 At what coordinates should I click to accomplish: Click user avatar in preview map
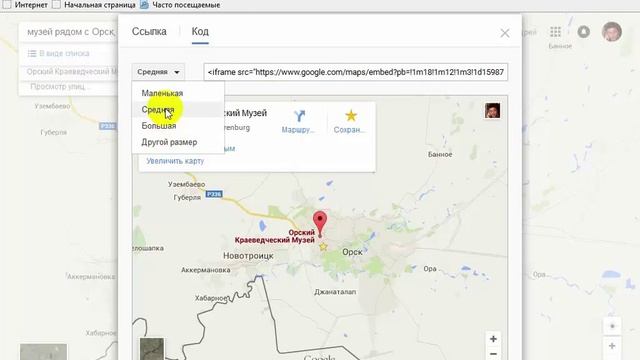coord(493,111)
